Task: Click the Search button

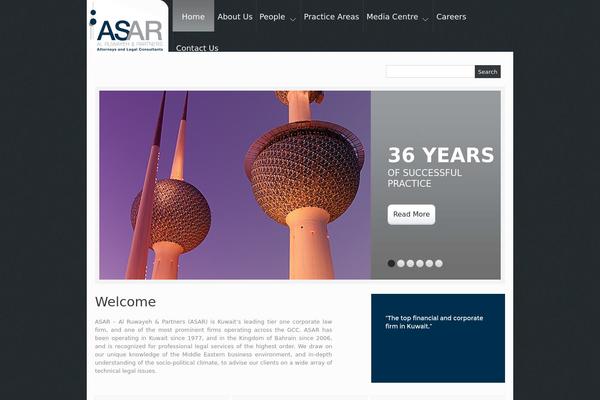Action: [x=488, y=72]
